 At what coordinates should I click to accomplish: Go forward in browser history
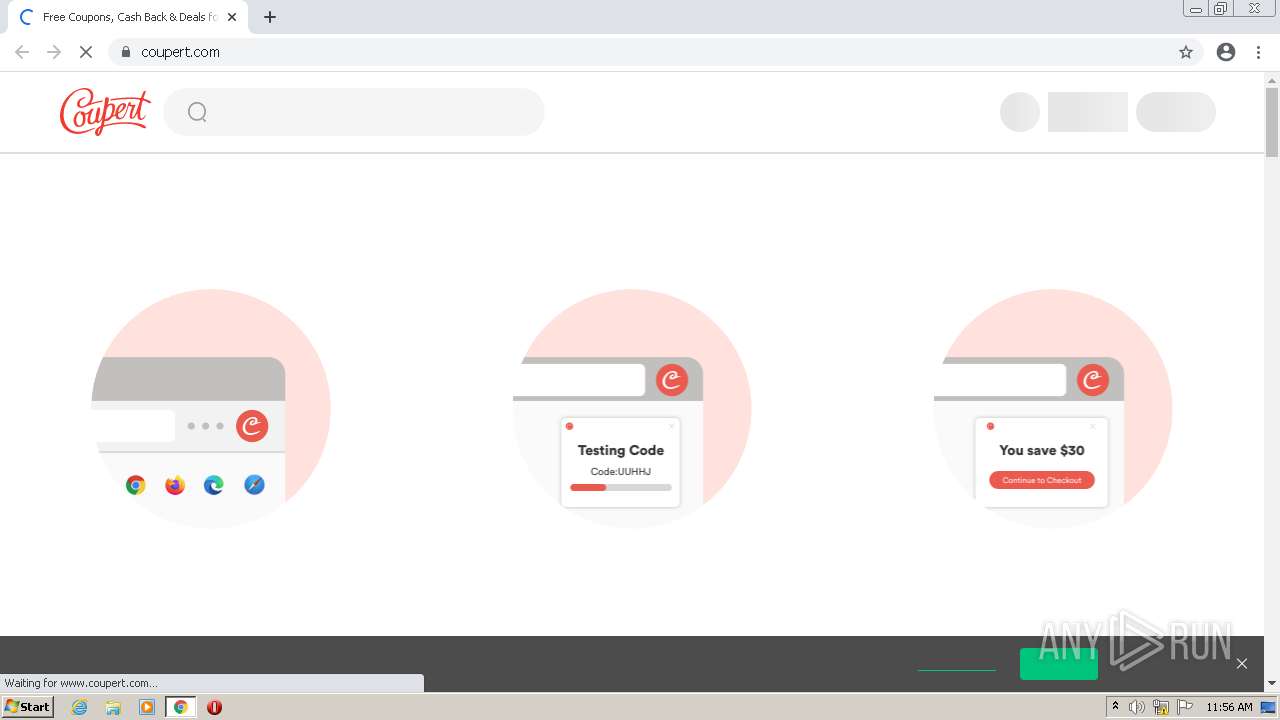[x=54, y=52]
